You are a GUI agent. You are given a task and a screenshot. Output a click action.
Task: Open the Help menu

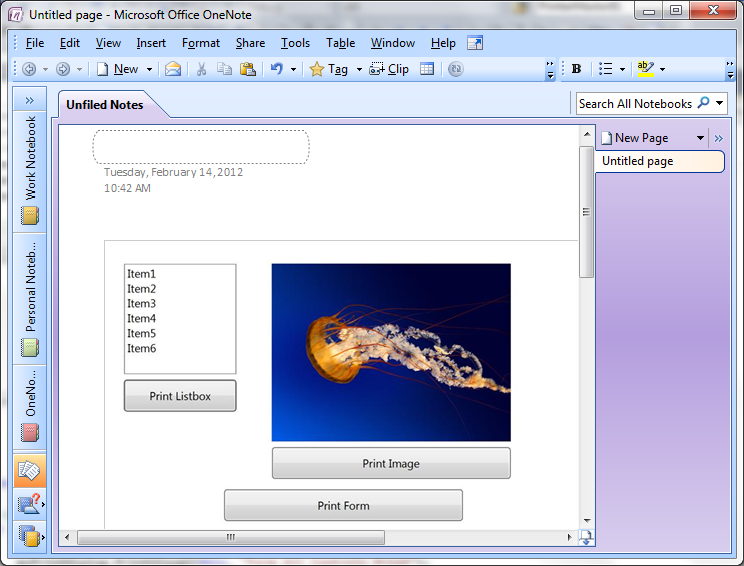tap(443, 43)
